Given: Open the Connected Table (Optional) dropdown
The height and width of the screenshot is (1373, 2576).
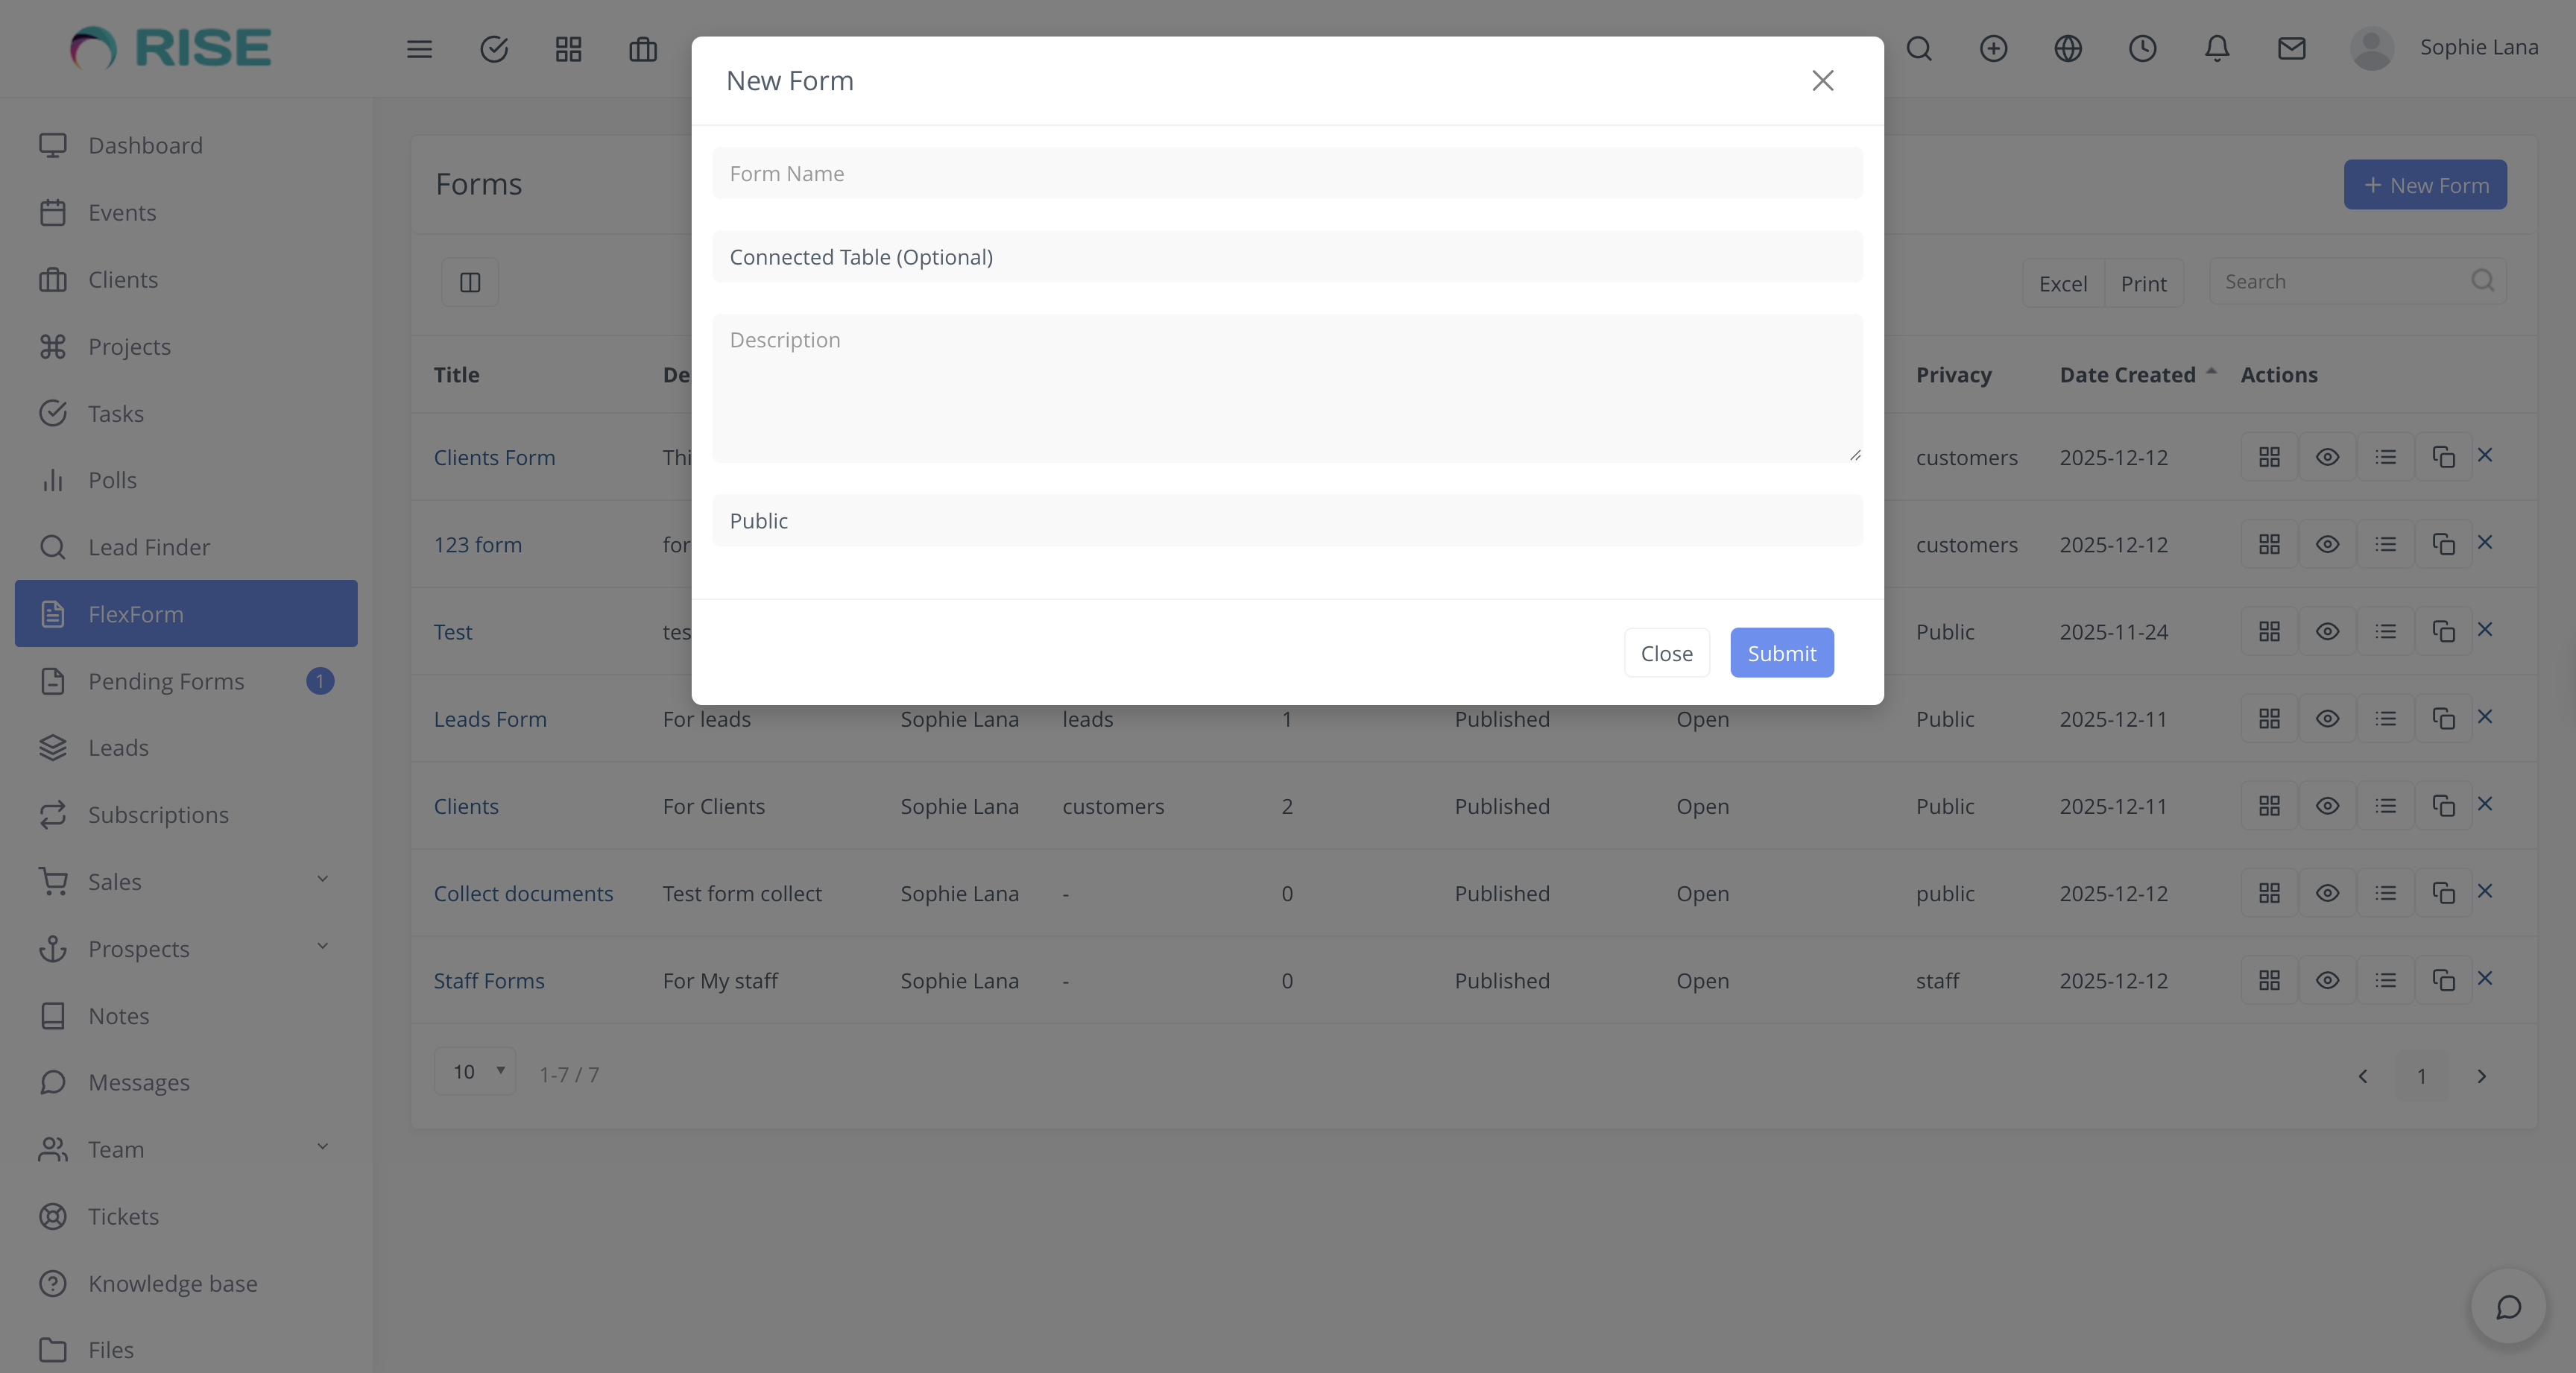Looking at the screenshot, I should [1287, 257].
